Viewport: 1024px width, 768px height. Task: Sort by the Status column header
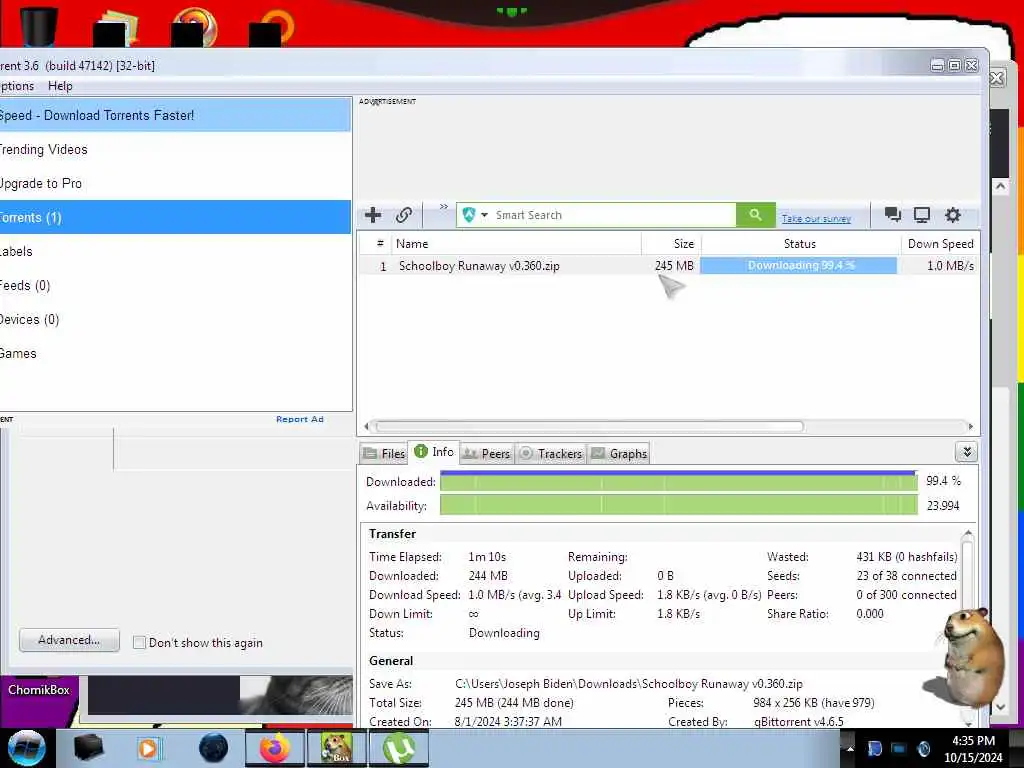pos(800,244)
